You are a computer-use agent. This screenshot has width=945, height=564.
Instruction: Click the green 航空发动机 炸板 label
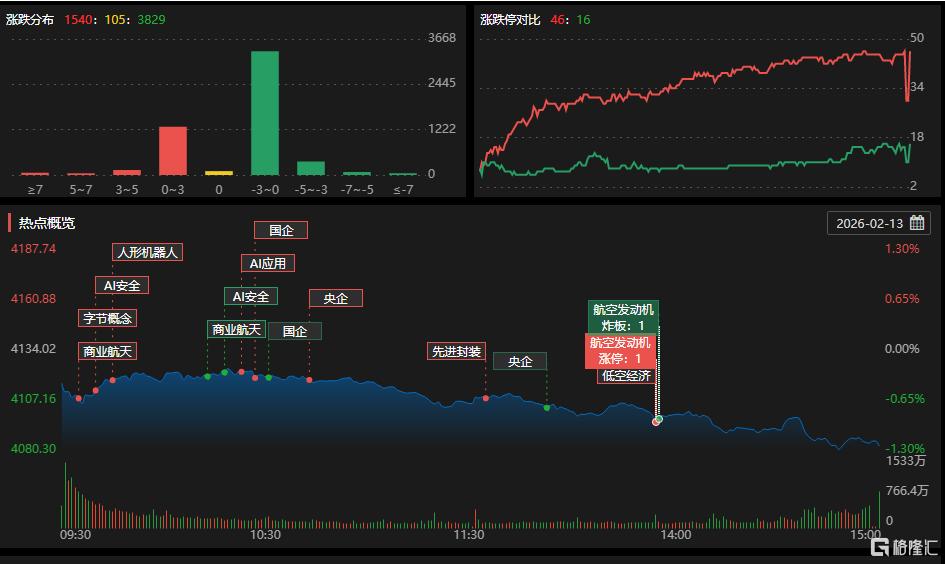[623, 317]
